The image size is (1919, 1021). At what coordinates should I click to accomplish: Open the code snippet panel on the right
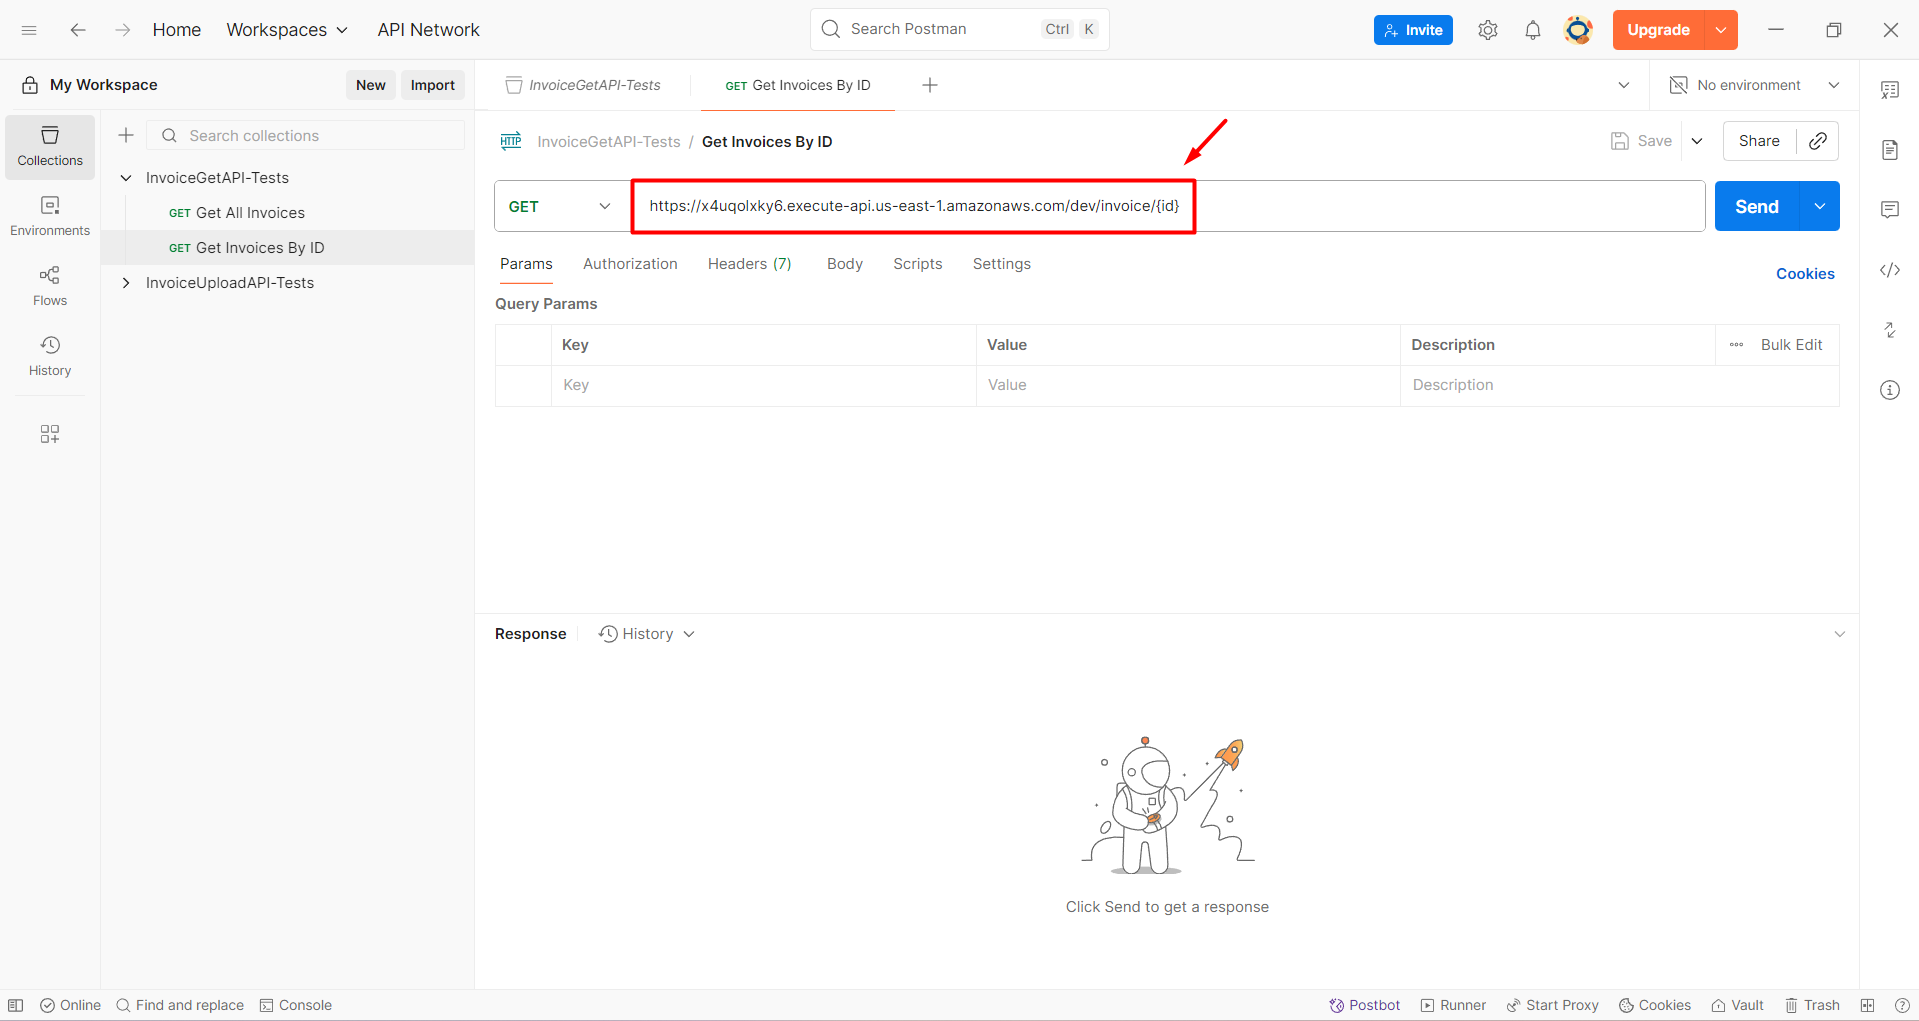pos(1890,270)
